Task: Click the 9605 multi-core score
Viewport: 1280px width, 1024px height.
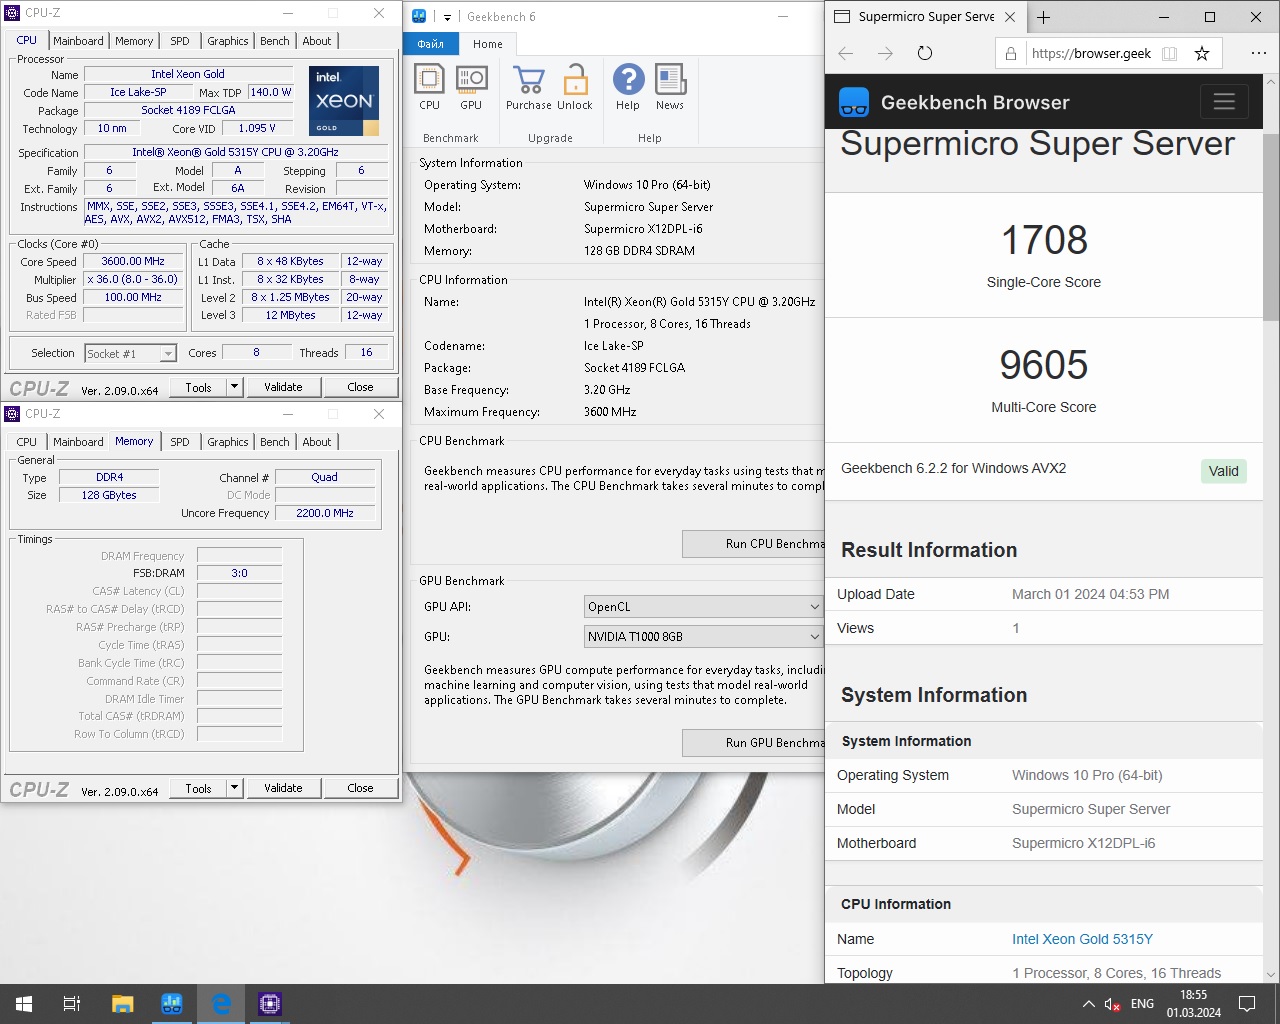Action: point(1044,365)
